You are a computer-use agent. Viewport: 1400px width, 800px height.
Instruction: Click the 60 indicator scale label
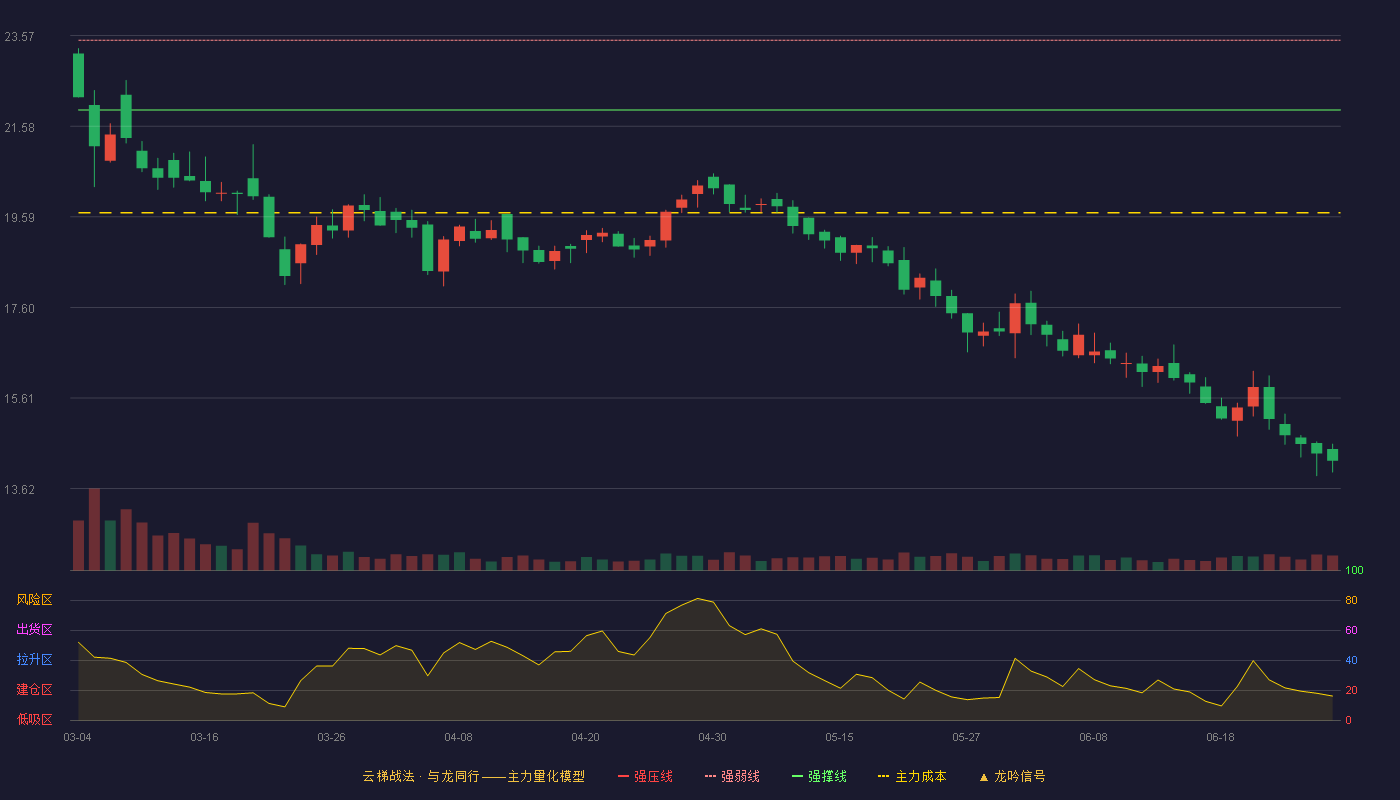(x=1351, y=631)
